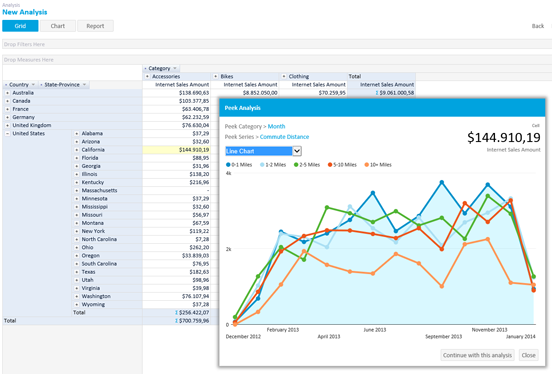
Task: Expand the Clothing column header
Action: (x=284, y=76)
